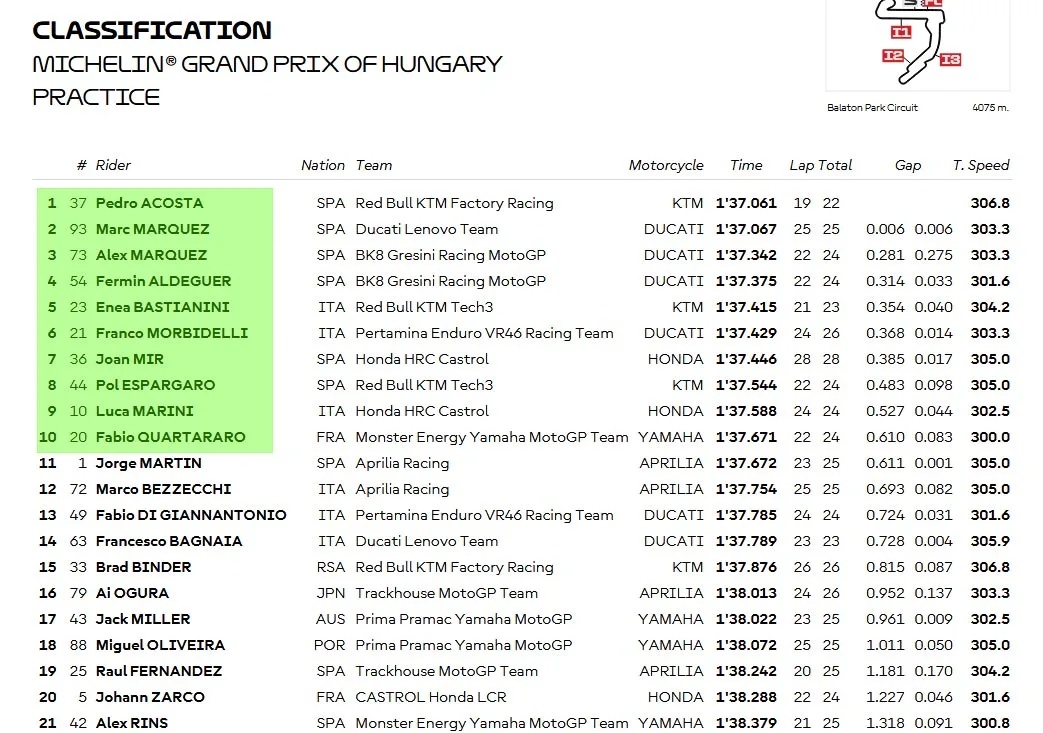Select the Balaton Park Circuit map thumbnail
1043x733 pixels.
(x=917, y=45)
